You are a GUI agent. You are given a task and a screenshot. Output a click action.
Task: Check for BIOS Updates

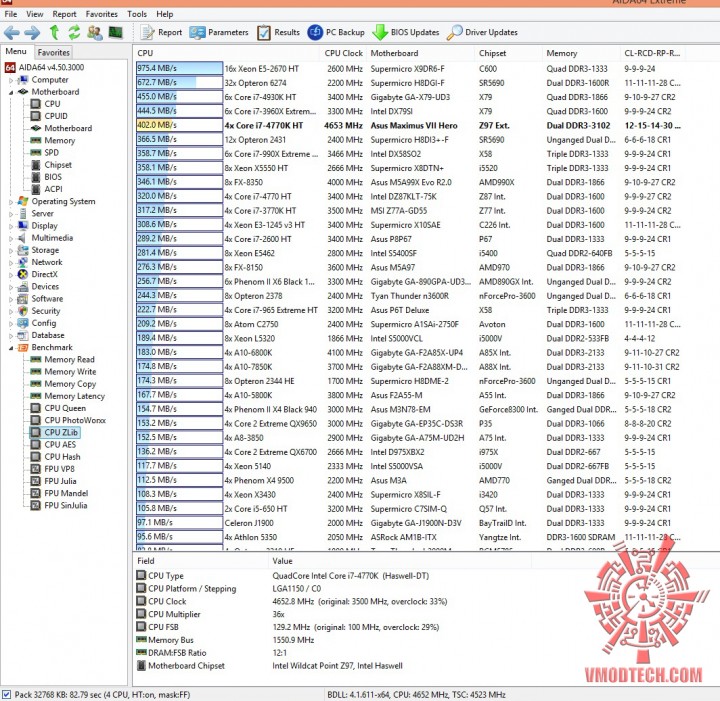405,32
